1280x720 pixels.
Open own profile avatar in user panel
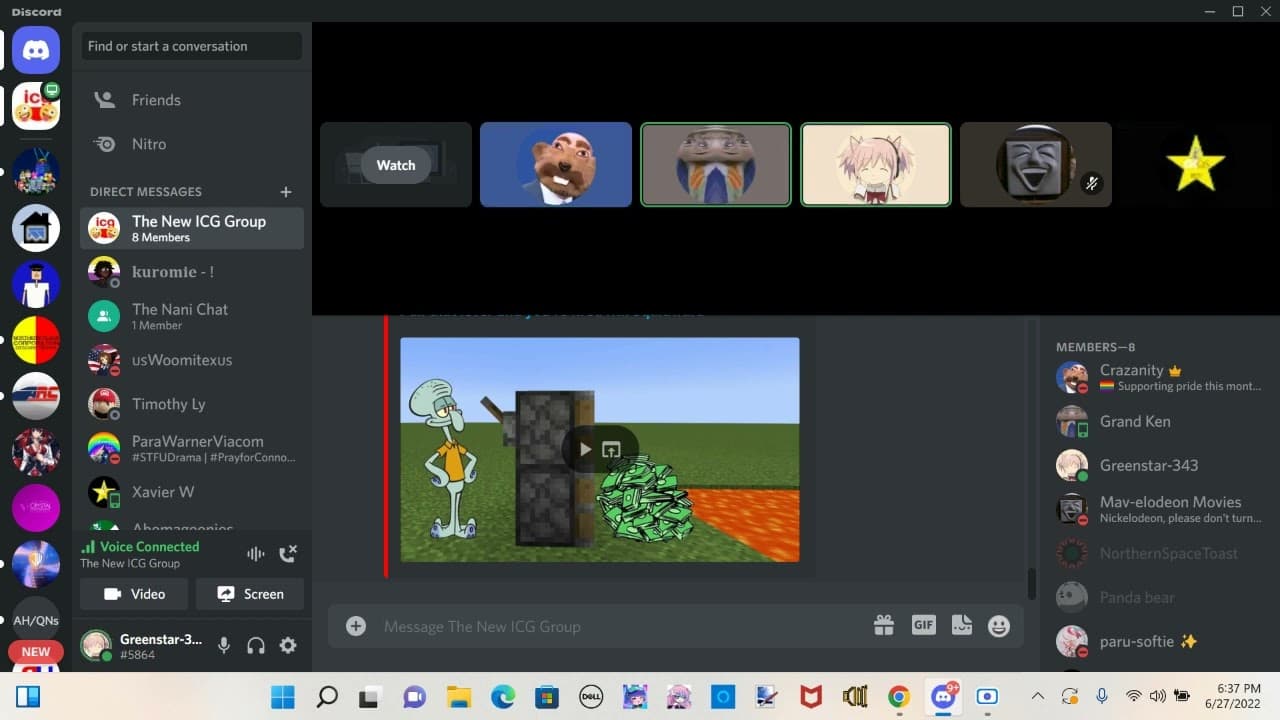(x=96, y=646)
